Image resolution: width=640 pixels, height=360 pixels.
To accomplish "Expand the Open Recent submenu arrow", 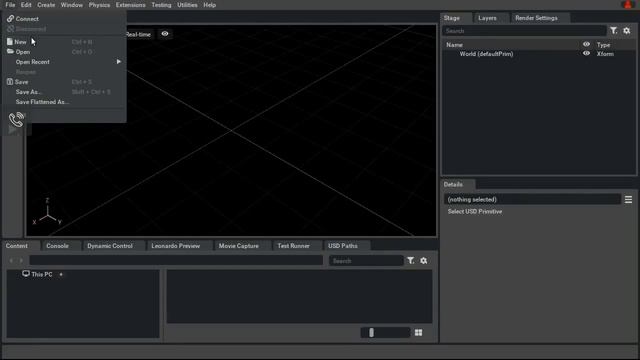I will point(119,62).
